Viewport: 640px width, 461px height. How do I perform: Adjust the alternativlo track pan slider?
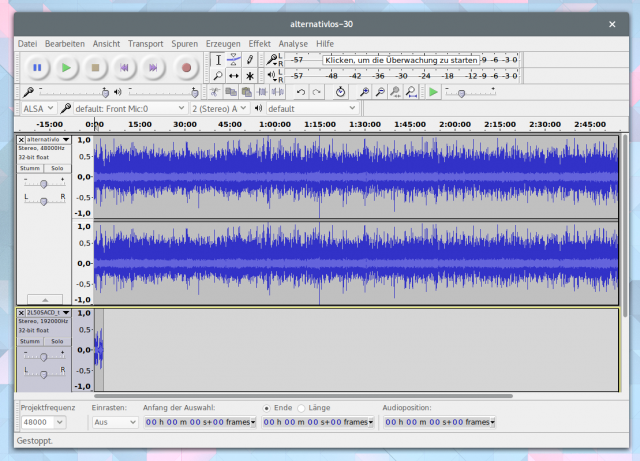(x=44, y=200)
